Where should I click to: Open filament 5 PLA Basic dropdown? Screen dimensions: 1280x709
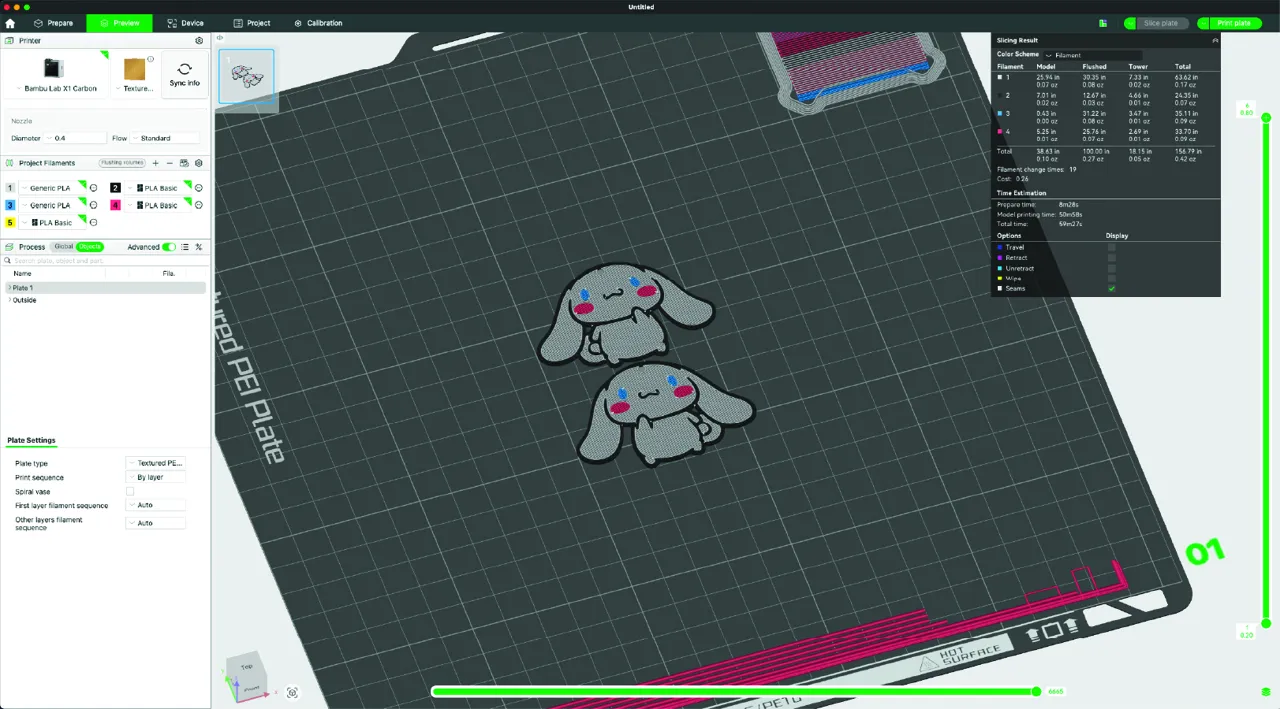click(x=52, y=222)
